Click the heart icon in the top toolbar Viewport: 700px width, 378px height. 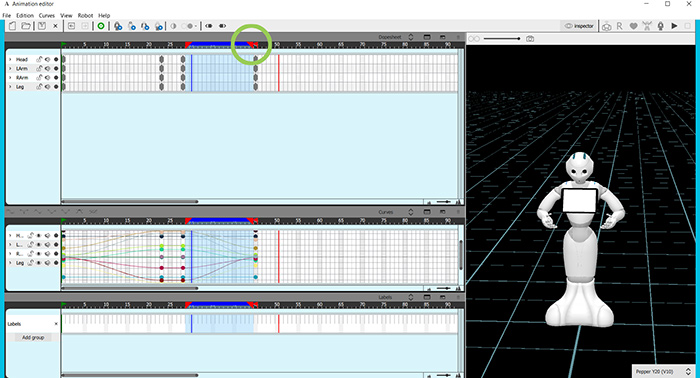coord(633,26)
